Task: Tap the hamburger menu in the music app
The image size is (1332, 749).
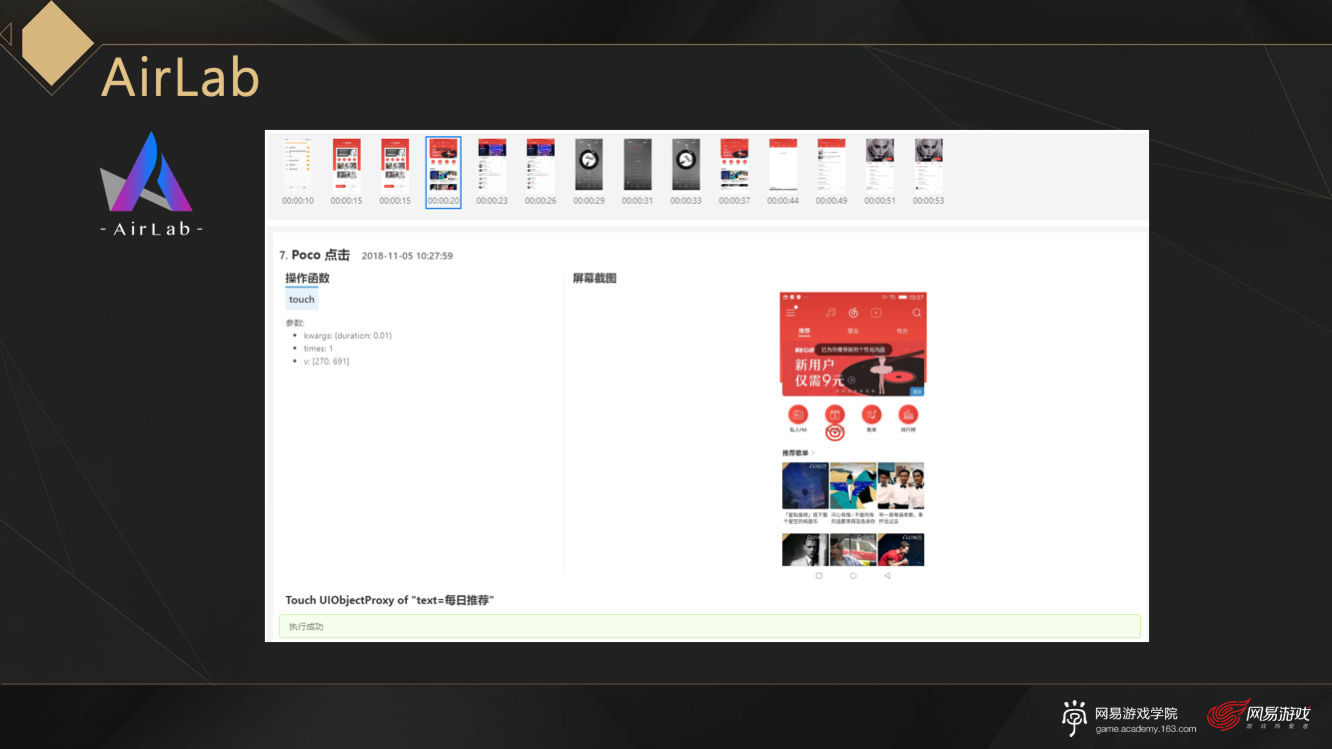Action: 791,313
